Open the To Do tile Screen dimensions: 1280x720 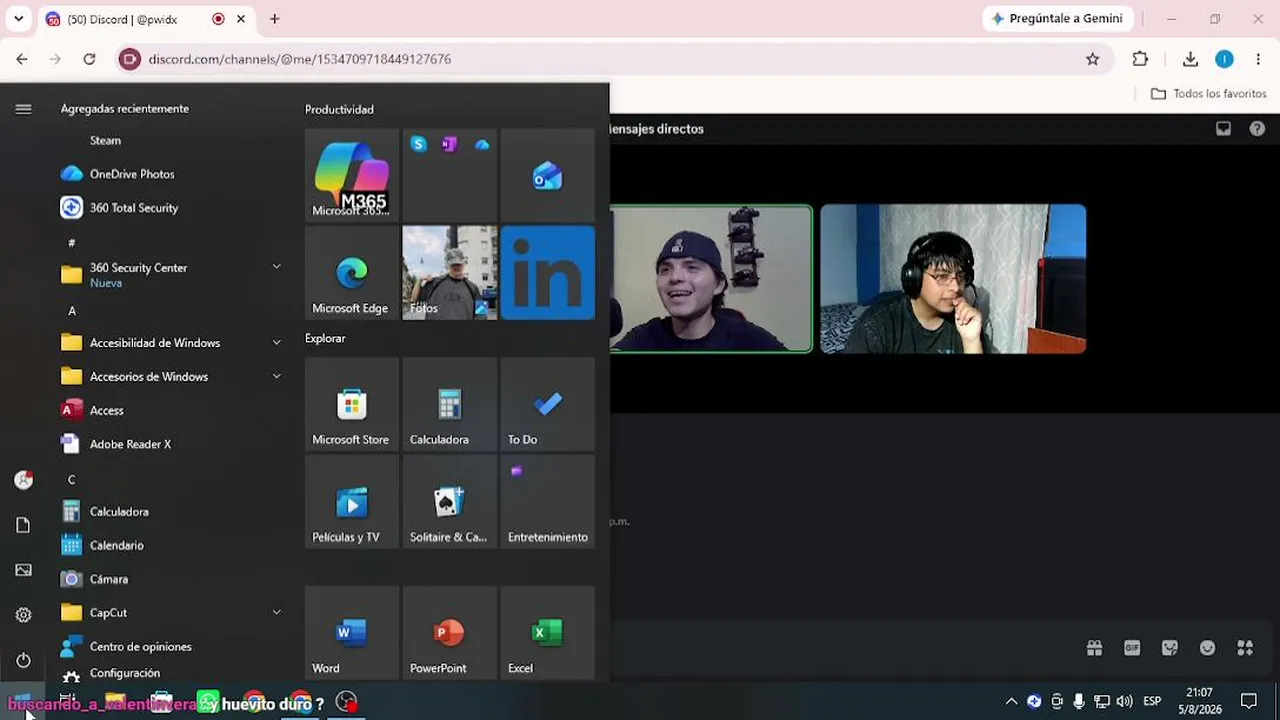[547, 404]
